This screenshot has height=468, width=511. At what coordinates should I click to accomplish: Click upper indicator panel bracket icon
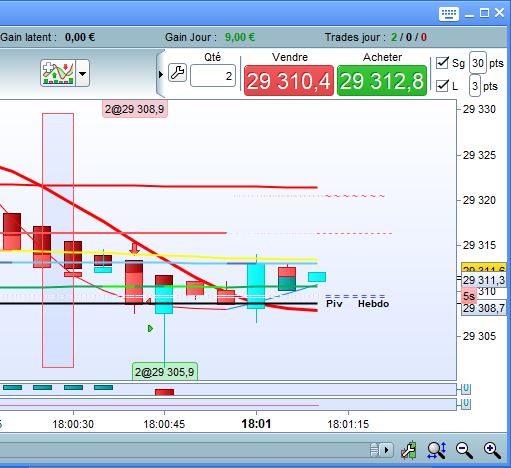466,389
